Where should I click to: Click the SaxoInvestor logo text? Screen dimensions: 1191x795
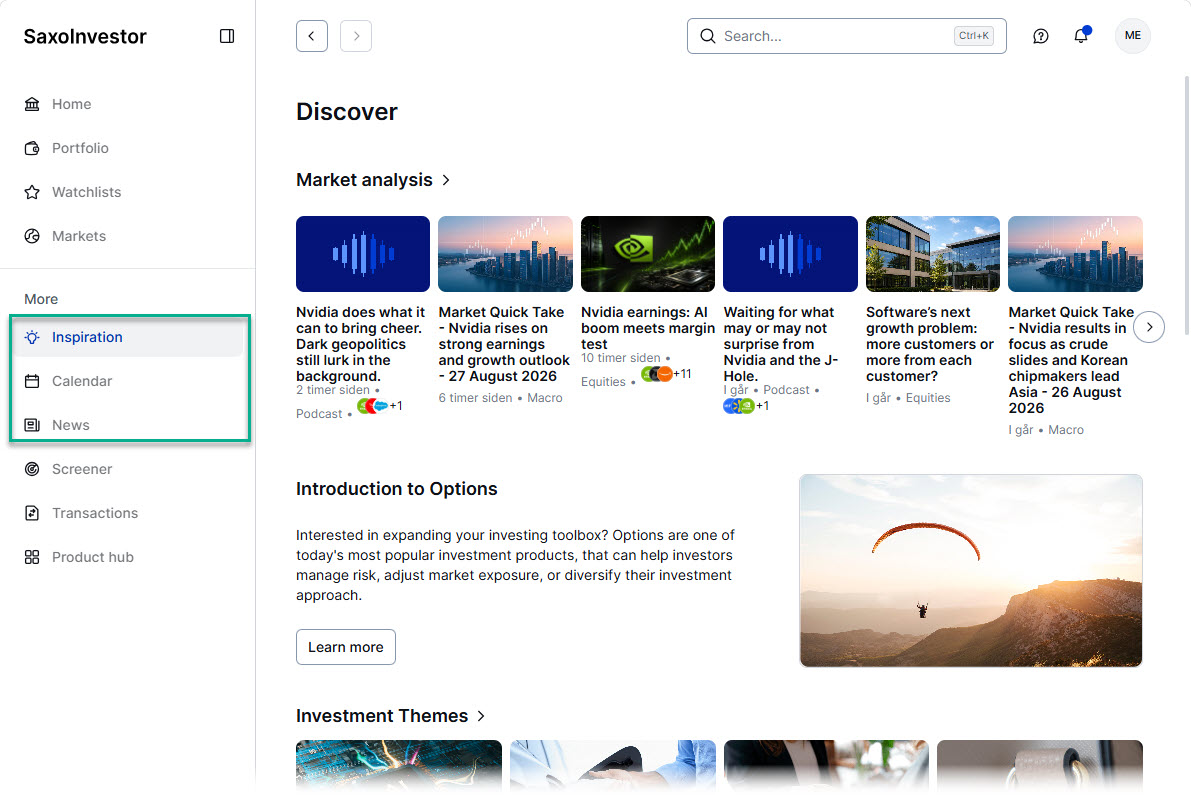pos(85,36)
